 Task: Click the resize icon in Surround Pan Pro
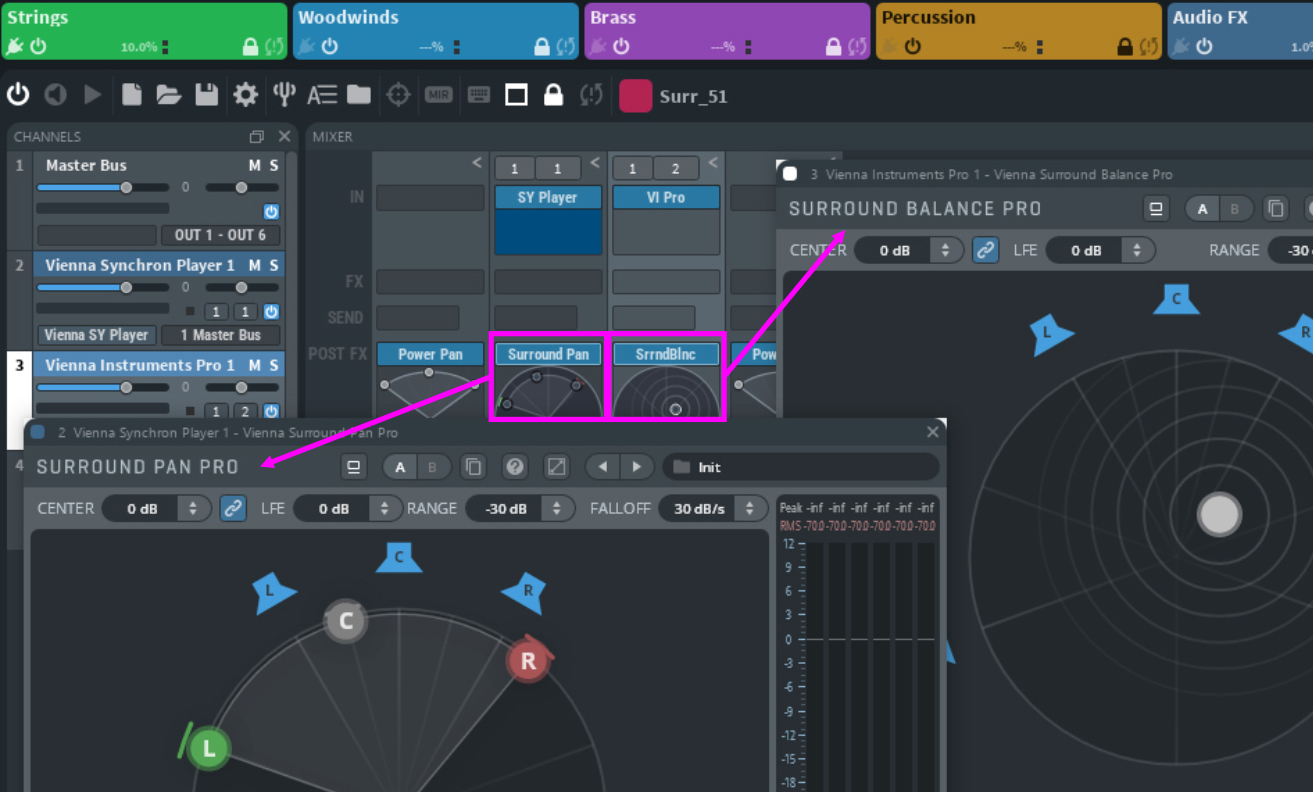click(x=556, y=467)
